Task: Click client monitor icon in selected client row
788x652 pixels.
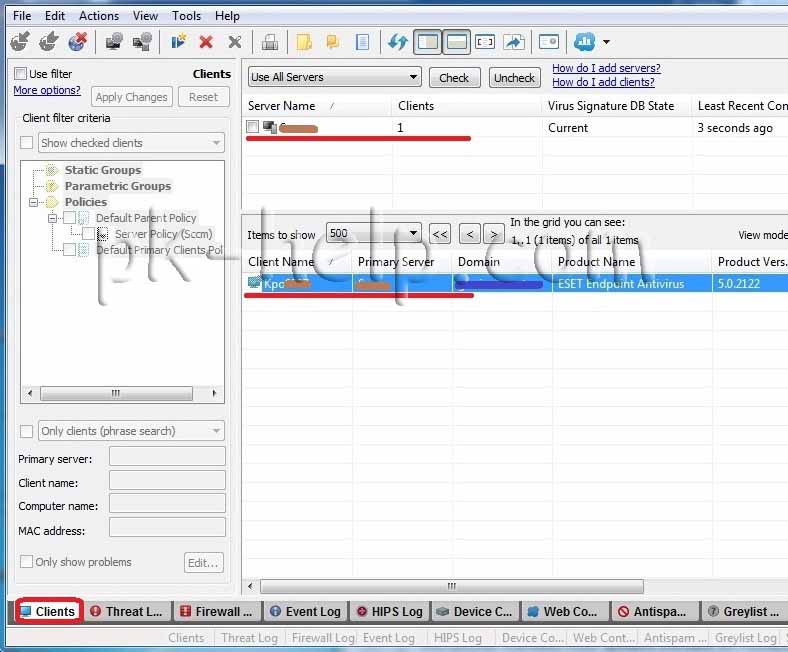Action: coord(254,283)
